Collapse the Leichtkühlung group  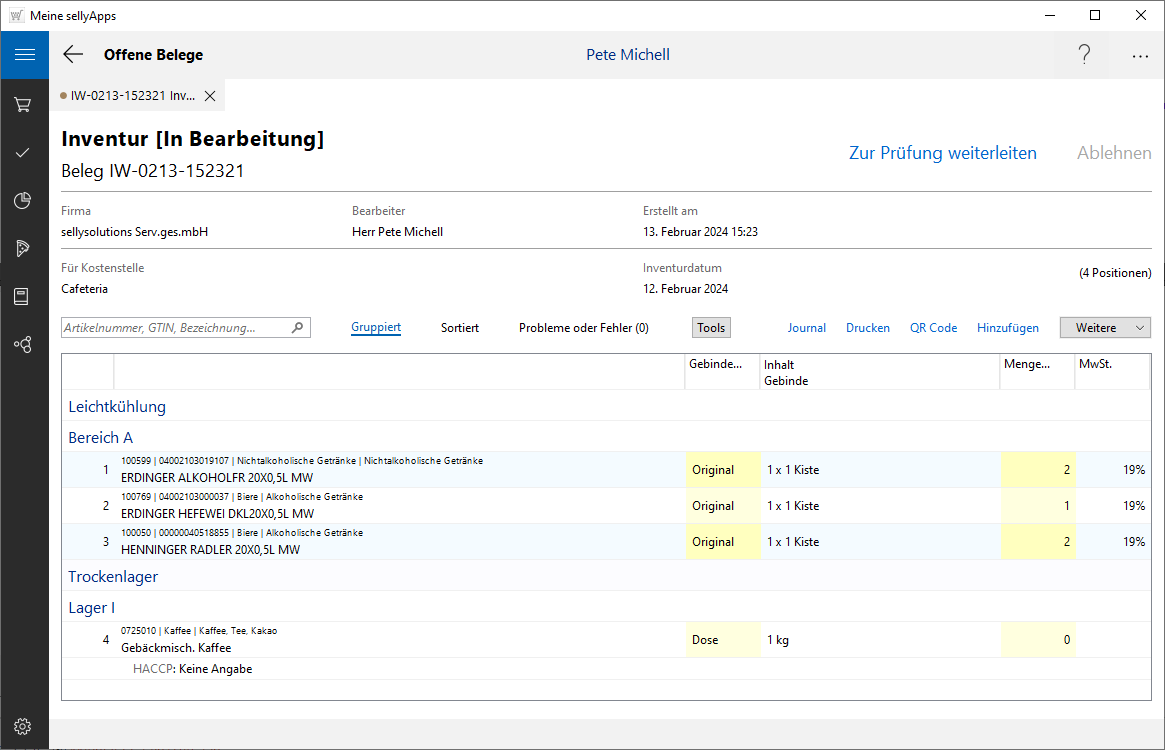coord(117,407)
